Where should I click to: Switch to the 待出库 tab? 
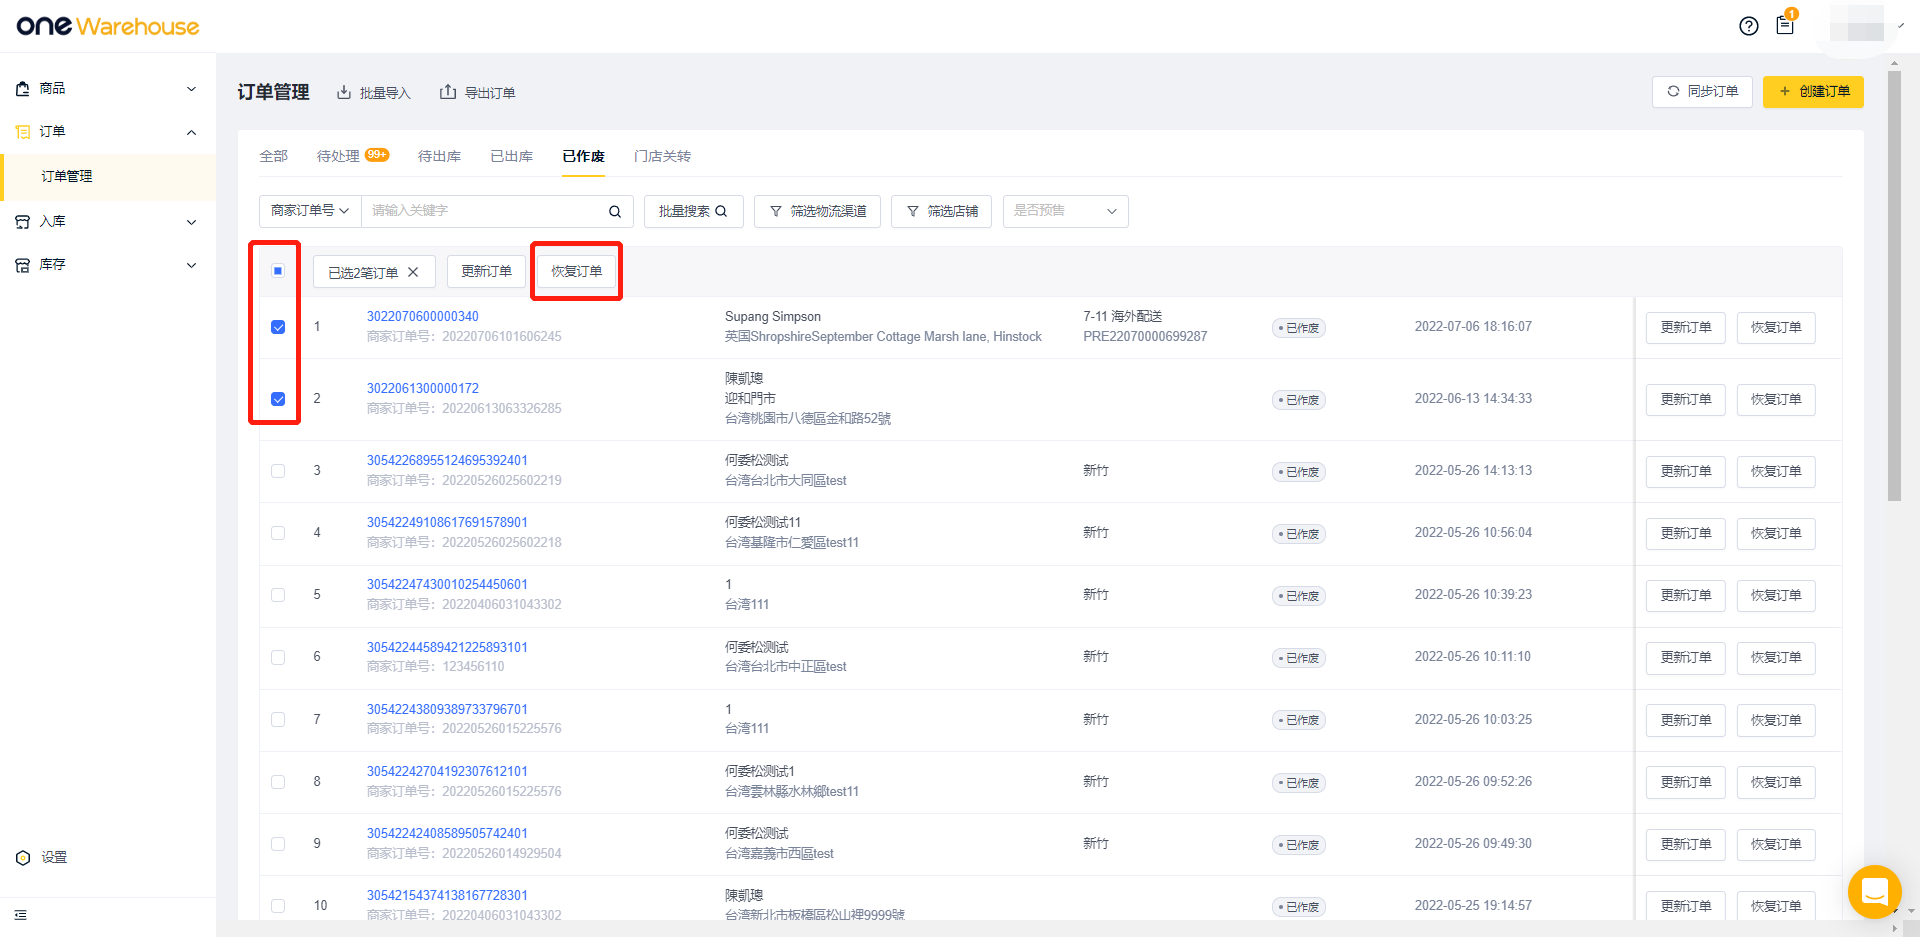[x=439, y=156]
